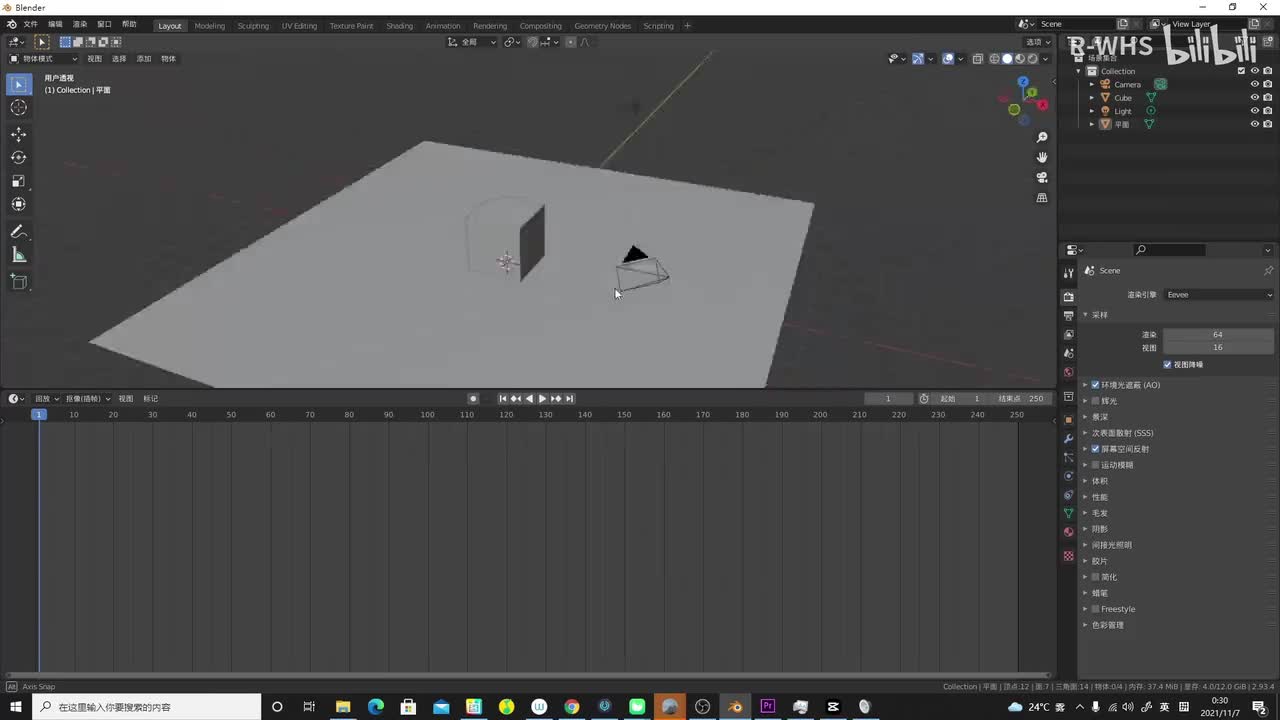Screen dimensions: 1280x720
Task: Click the Windows taskbar search box
Action: coord(145,707)
